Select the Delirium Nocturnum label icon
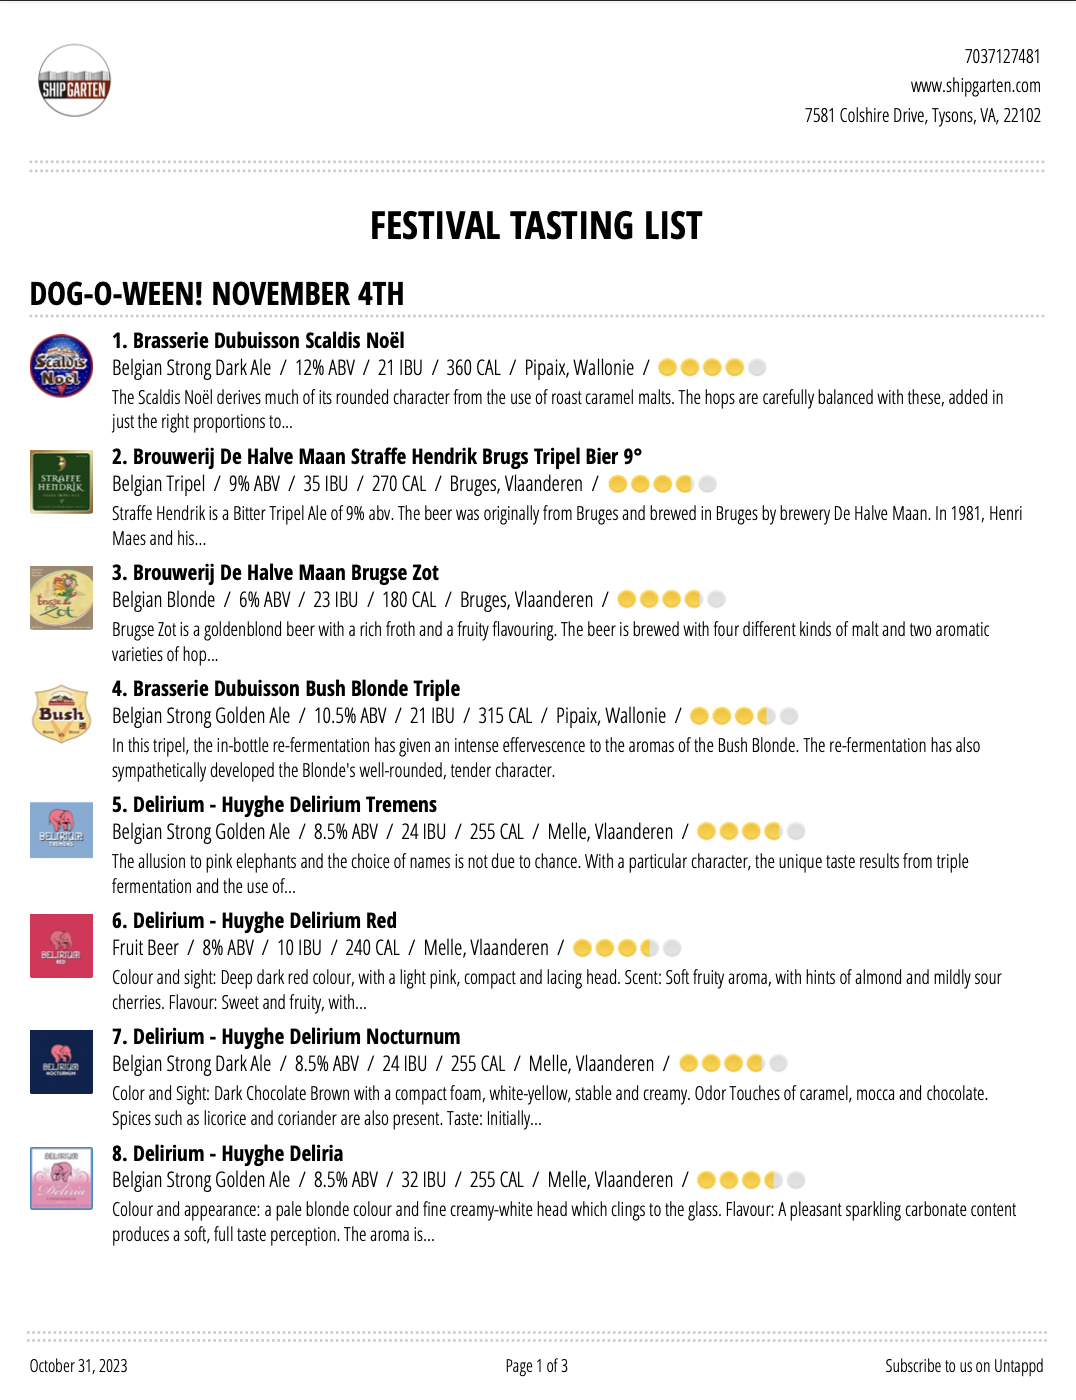 (61, 1062)
